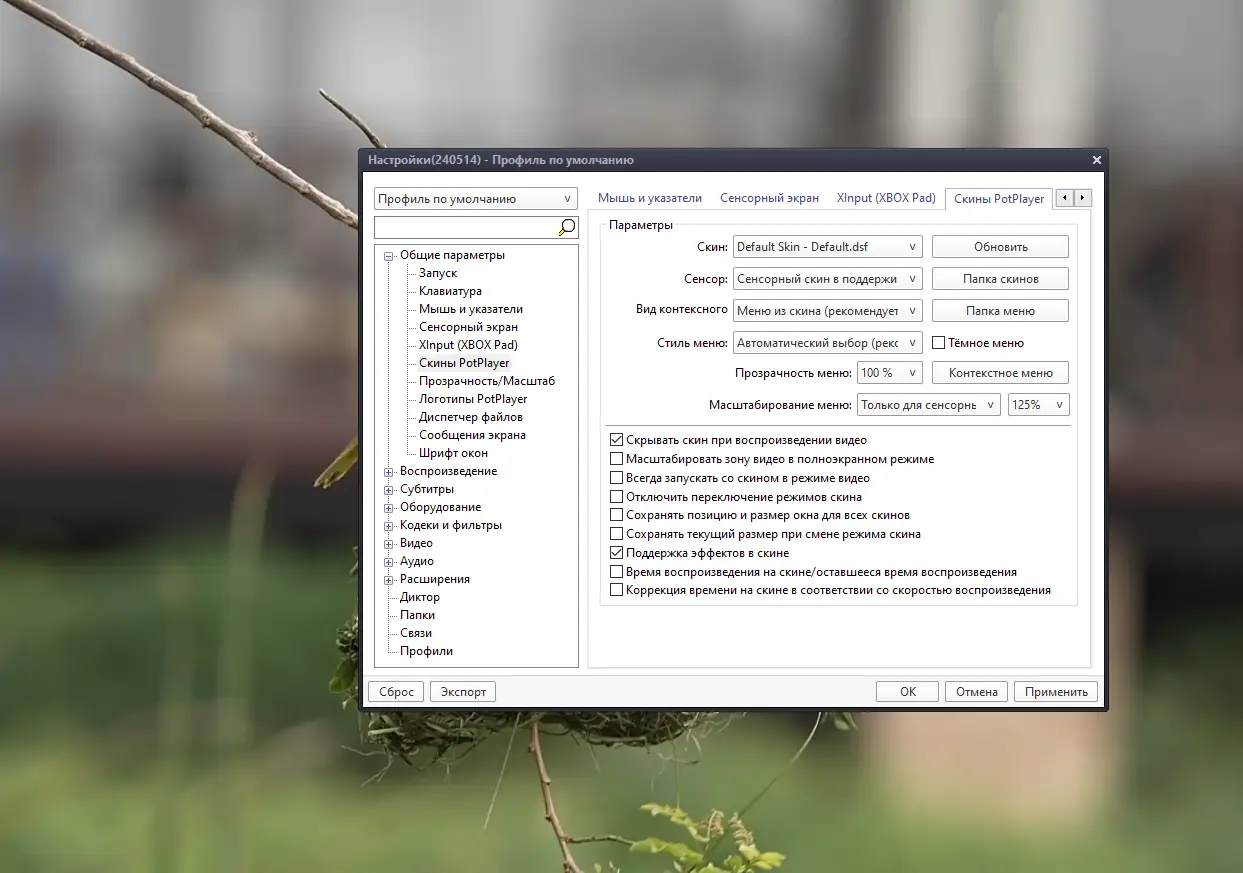Click the Применить button
This screenshot has height=873, width=1243.
(x=1056, y=691)
